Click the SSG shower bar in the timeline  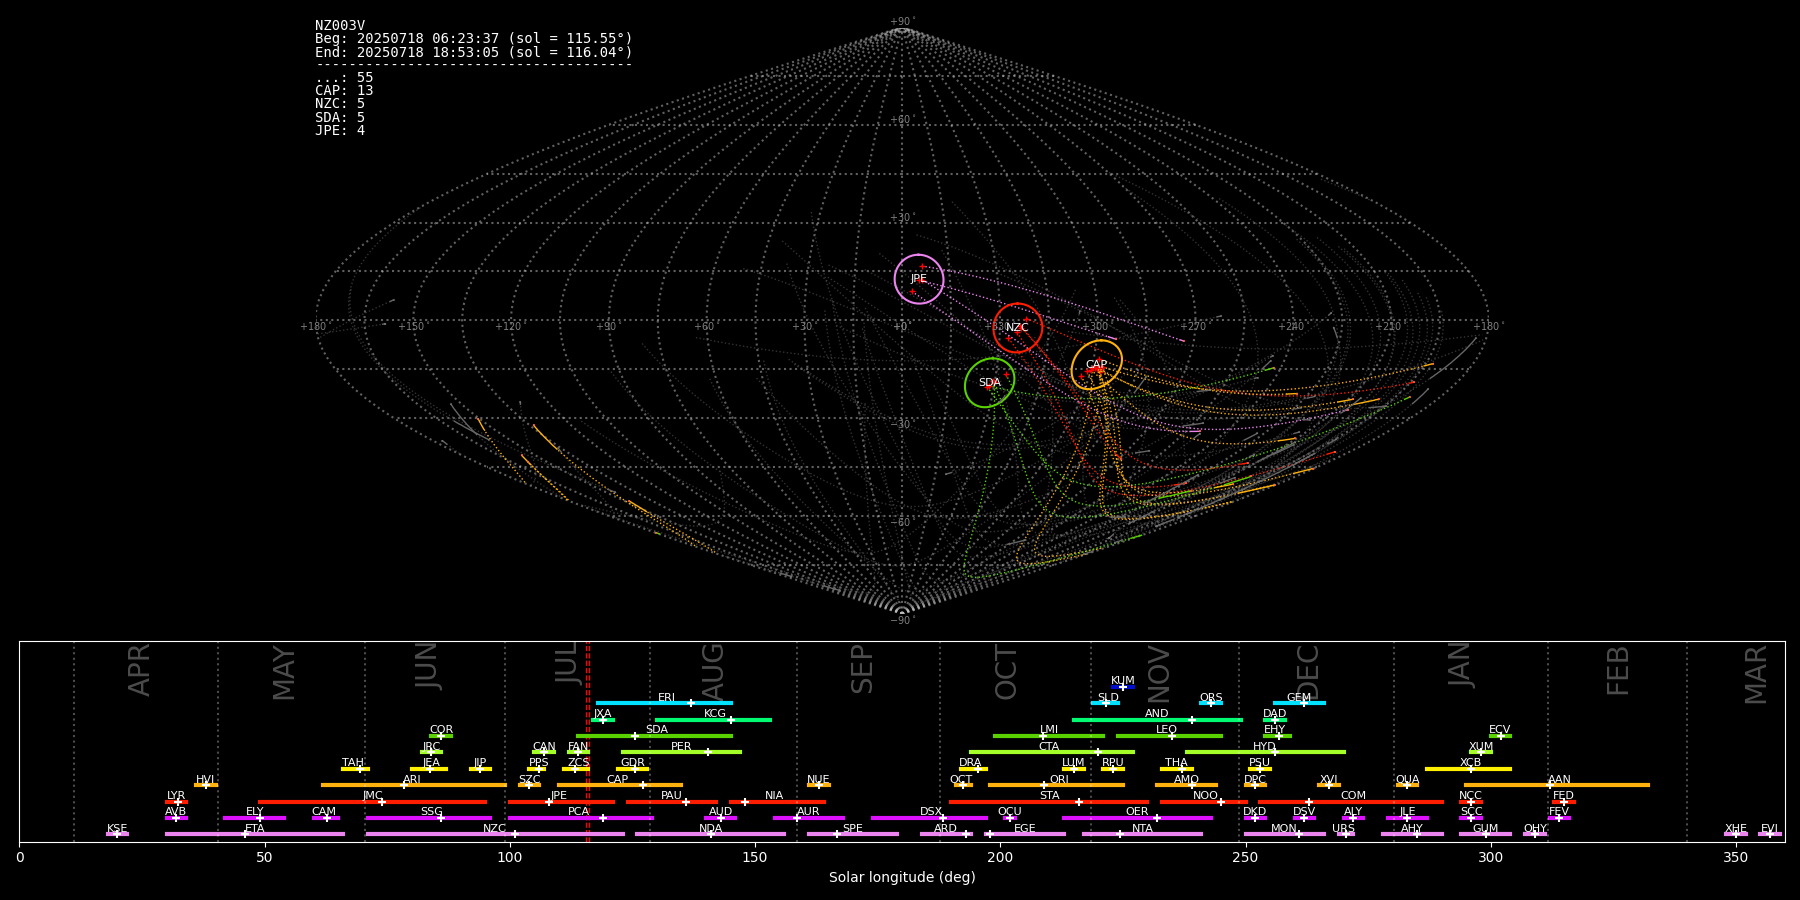pyautogui.click(x=428, y=817)
